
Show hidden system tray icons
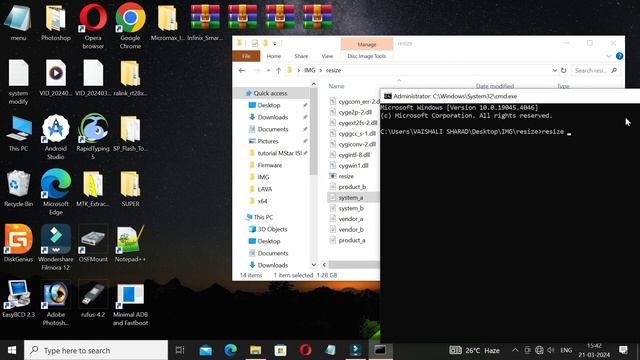click(x=515, y=350)
